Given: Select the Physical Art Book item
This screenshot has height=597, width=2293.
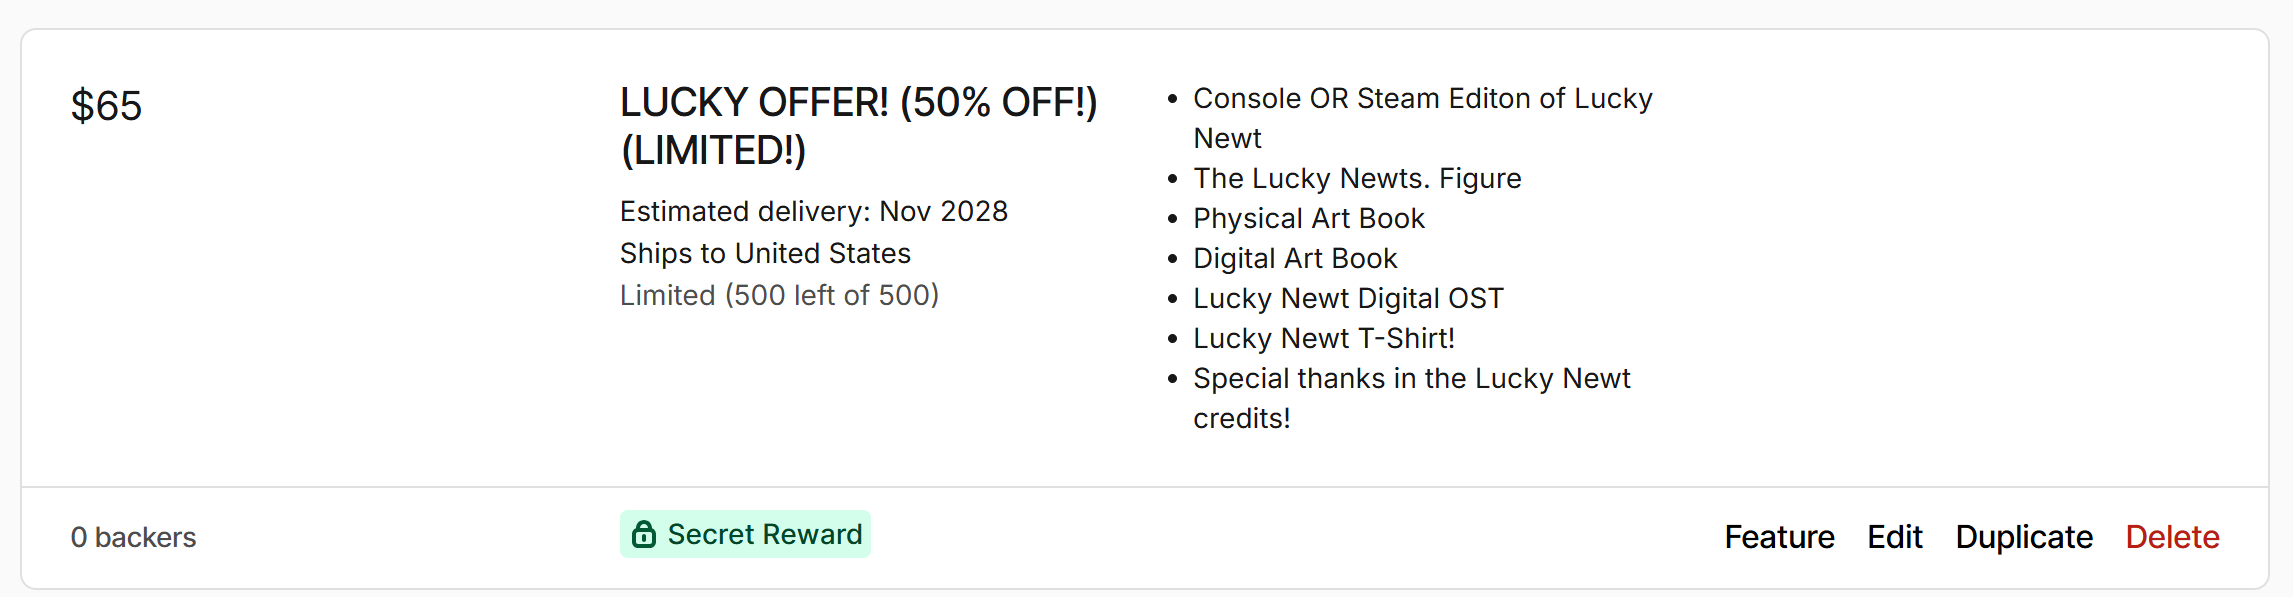Looking at the screenshot, I should point(1308,219).
